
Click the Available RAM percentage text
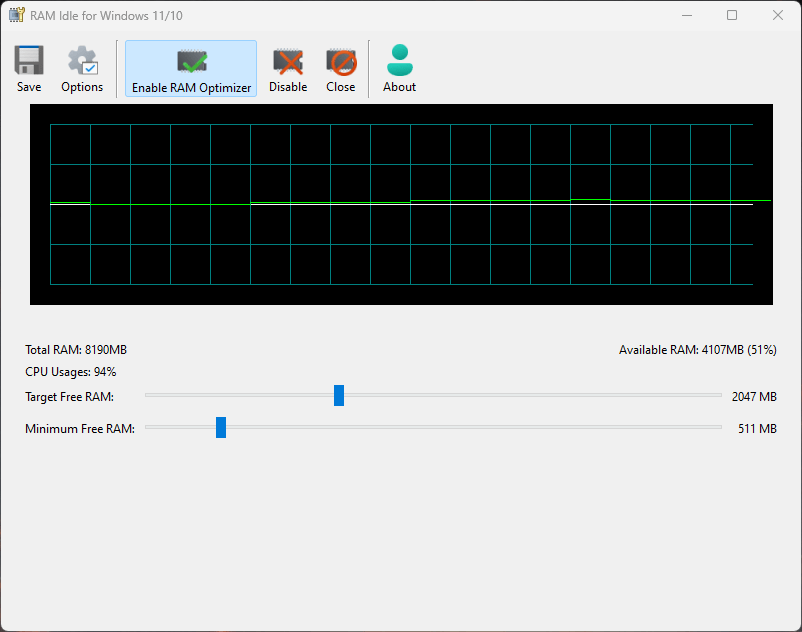(x=697, y=350)
